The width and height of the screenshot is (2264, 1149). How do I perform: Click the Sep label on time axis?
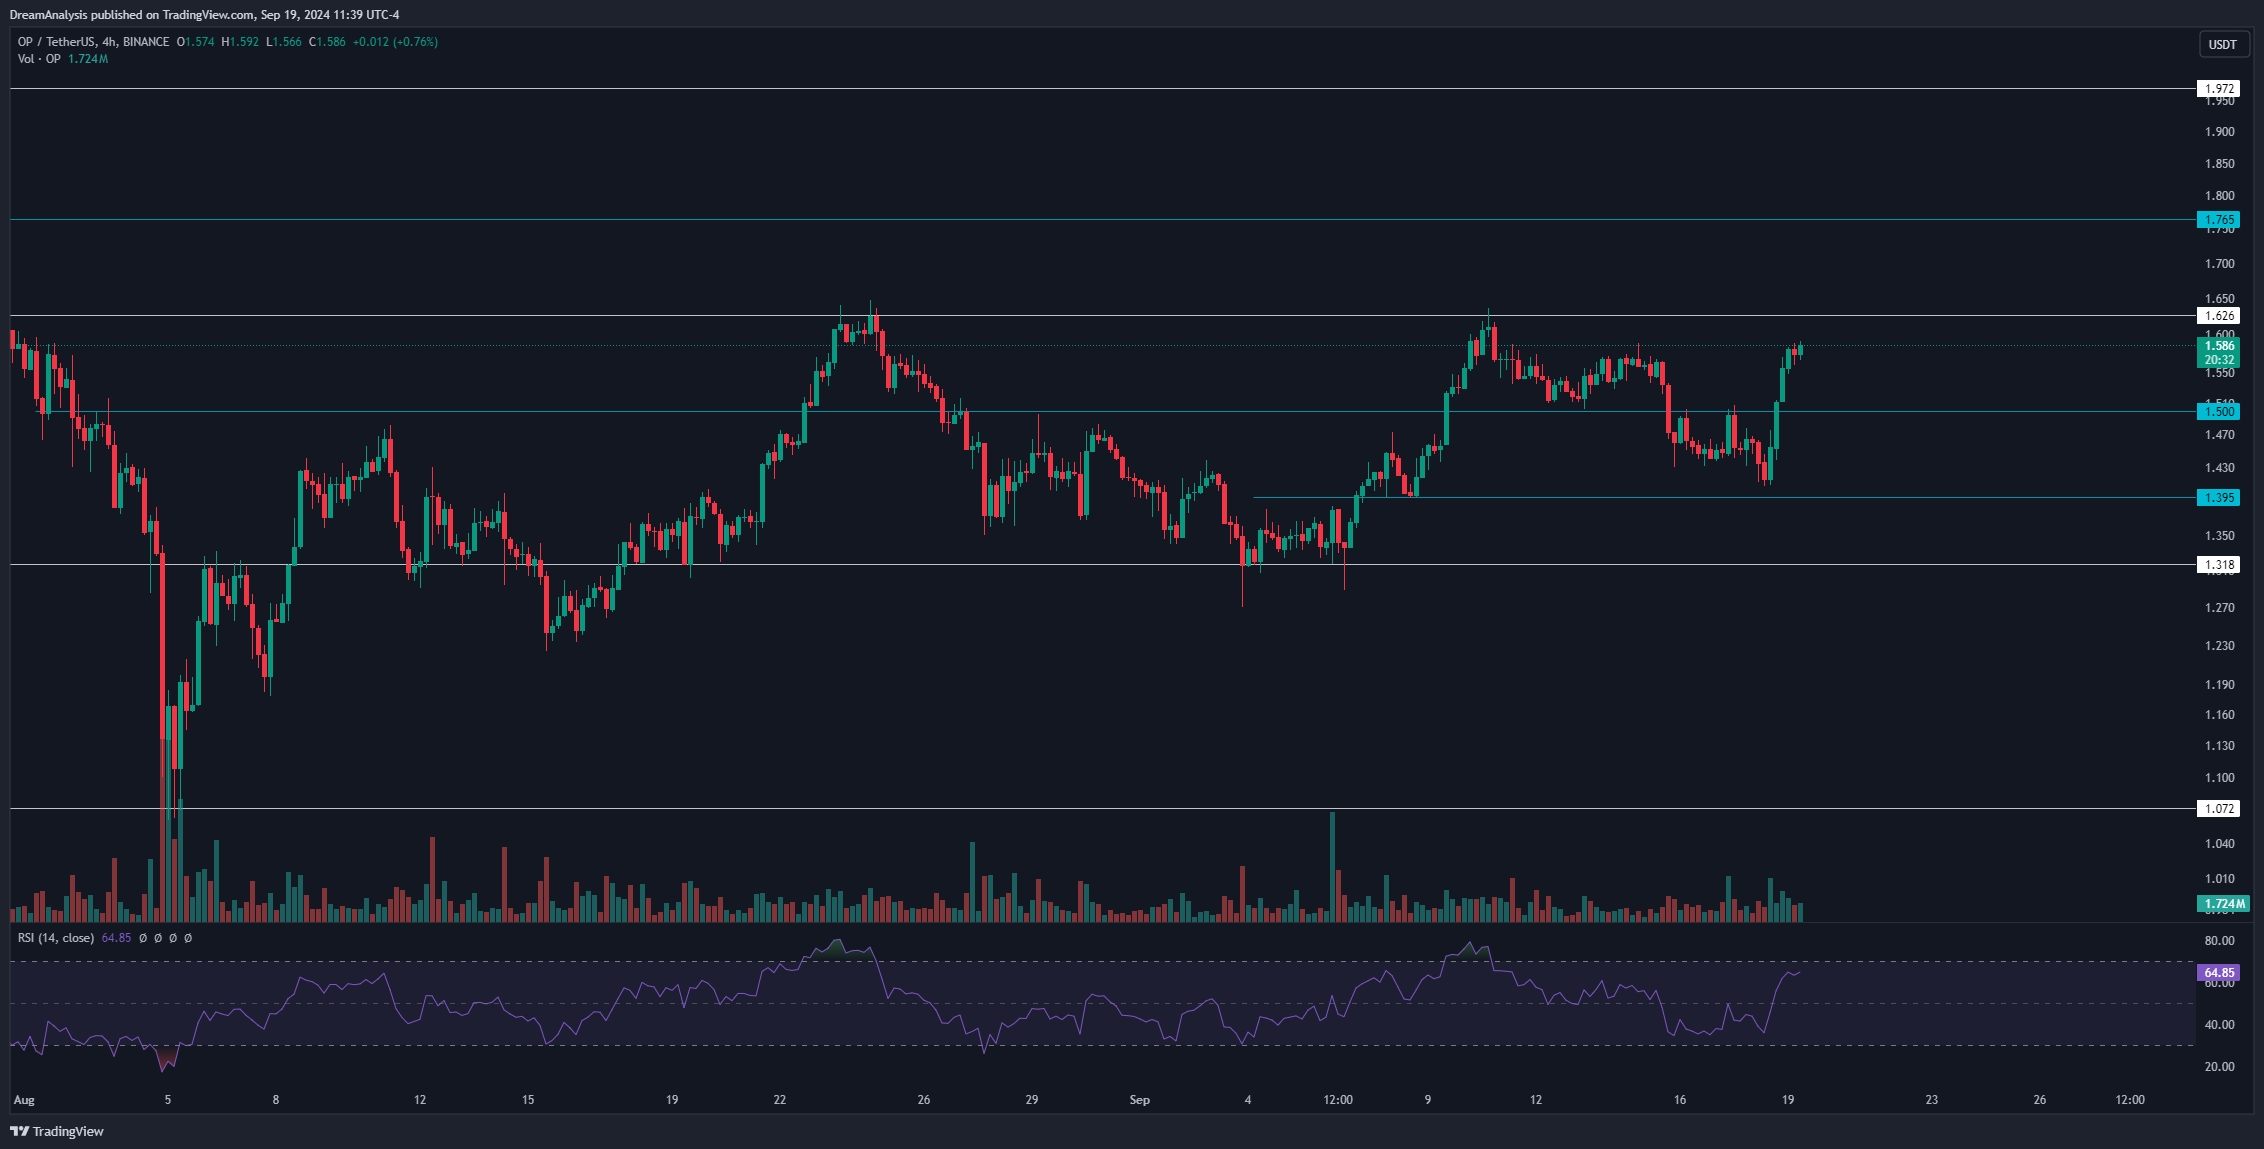[x=1139, y=1100]
